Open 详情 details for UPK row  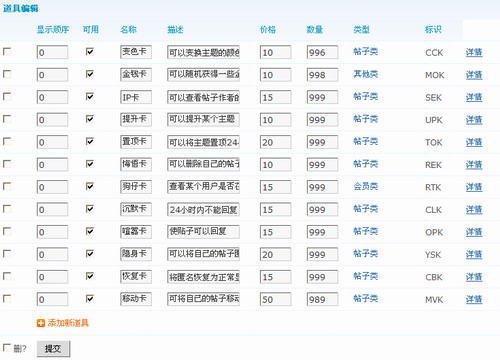474,120
